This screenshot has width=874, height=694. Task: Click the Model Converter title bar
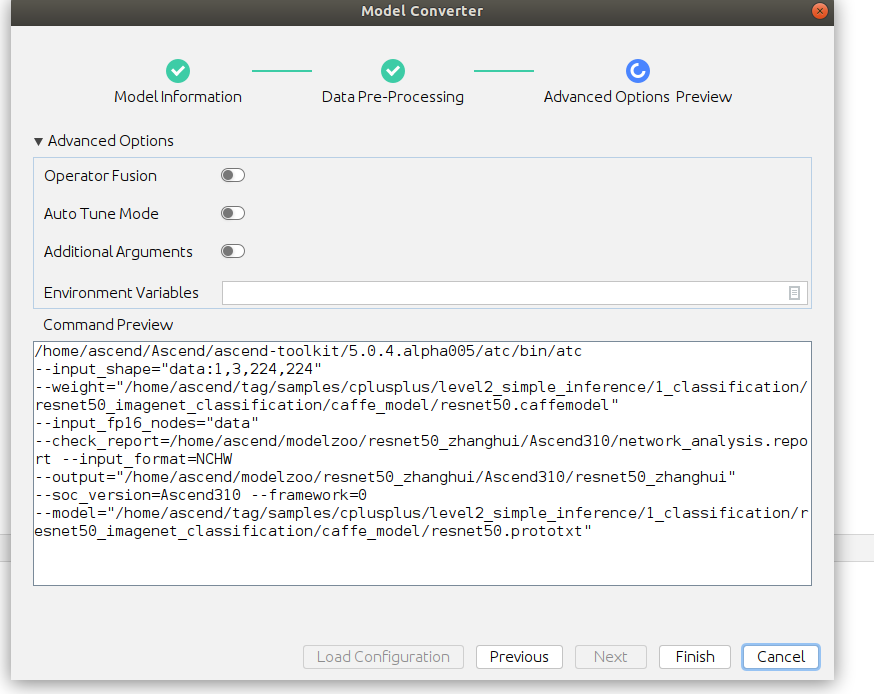421,11
